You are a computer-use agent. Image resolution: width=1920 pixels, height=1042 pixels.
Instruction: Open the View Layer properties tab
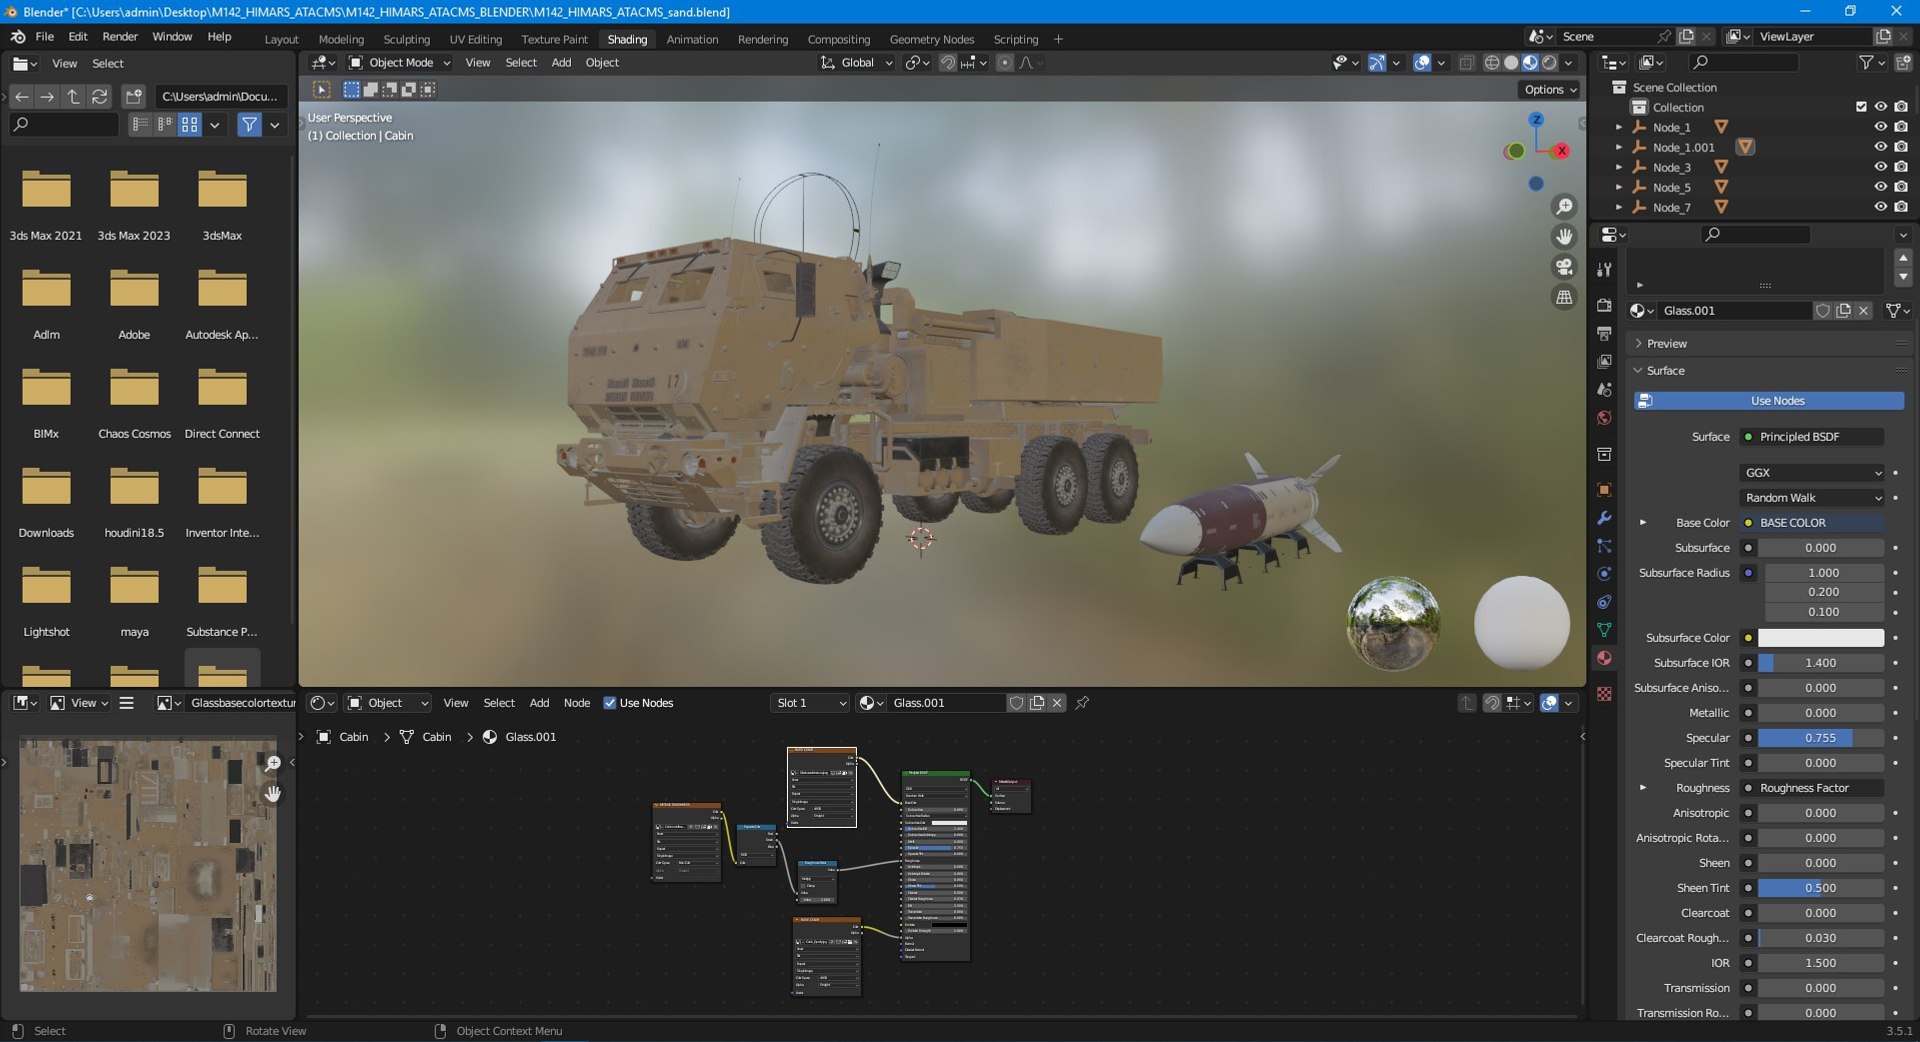1604,361
